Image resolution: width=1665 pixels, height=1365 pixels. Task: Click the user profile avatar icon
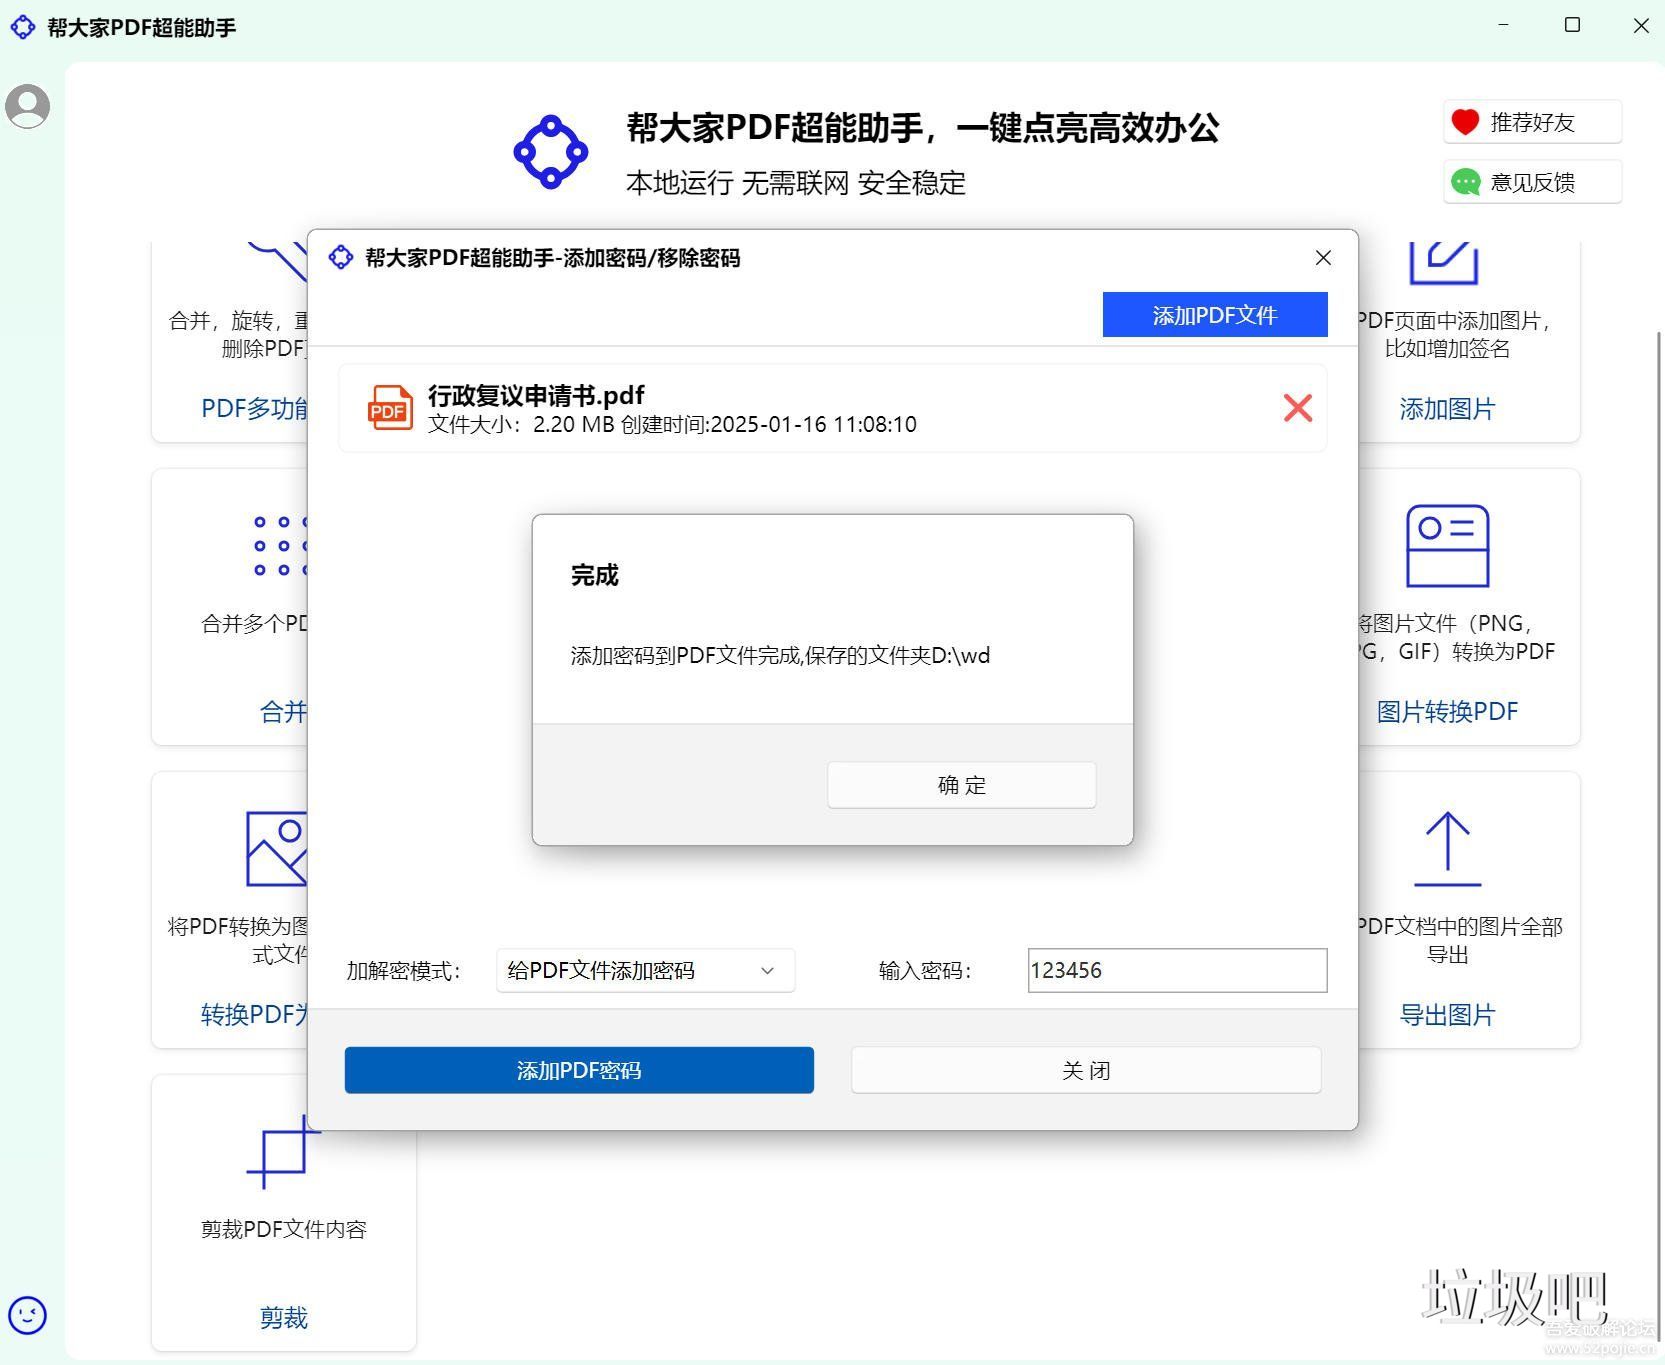28,106
